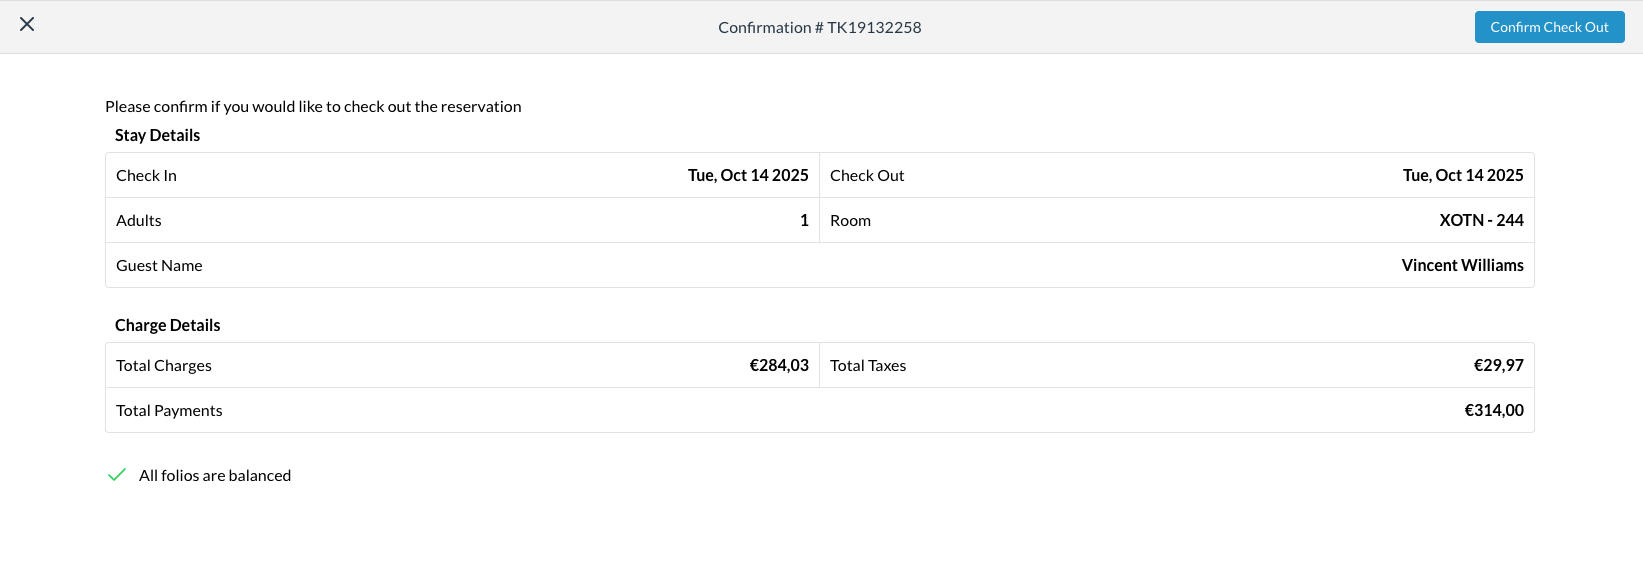
Task: Click the "Please confirm" instruction text
Action: pyautogui.click(x=313, y=106)
